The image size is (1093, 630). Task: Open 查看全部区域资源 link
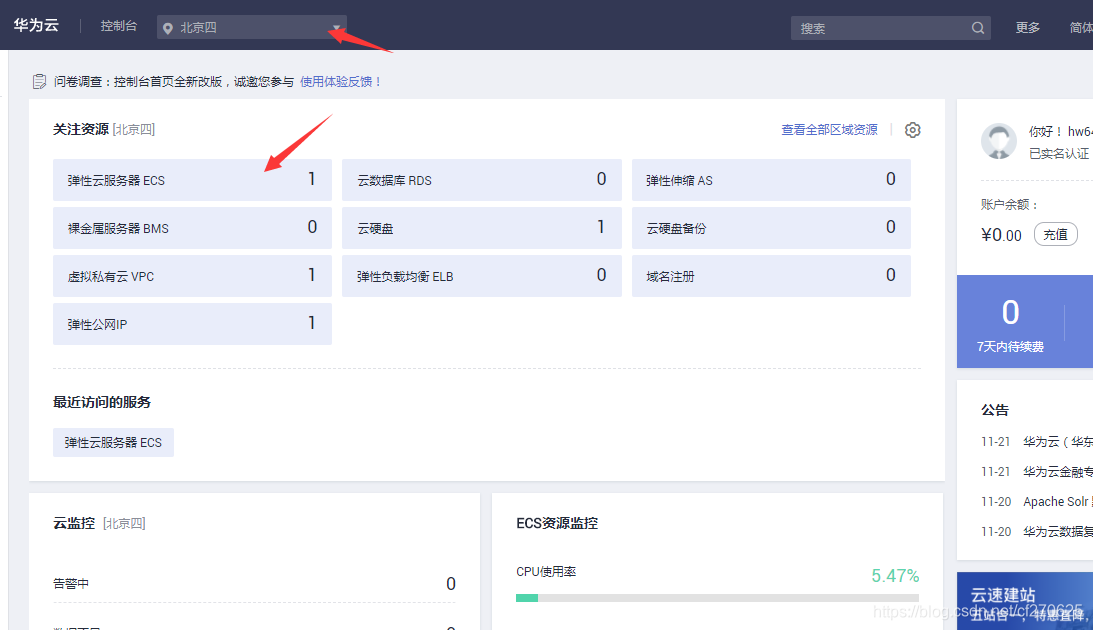pyautogui.click(x=830, y=130)
